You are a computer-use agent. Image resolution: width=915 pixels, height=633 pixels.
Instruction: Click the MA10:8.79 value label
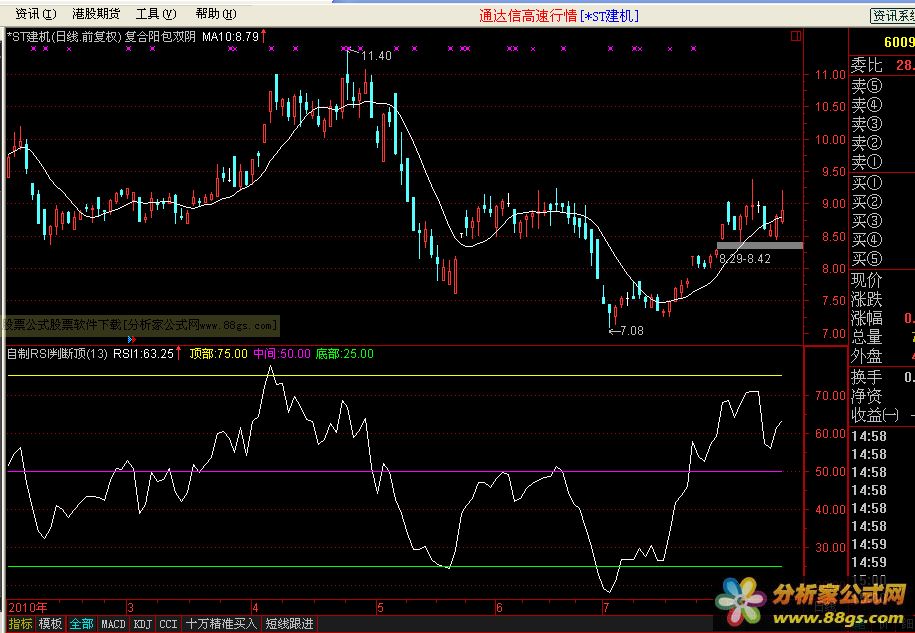coord(231,36)
